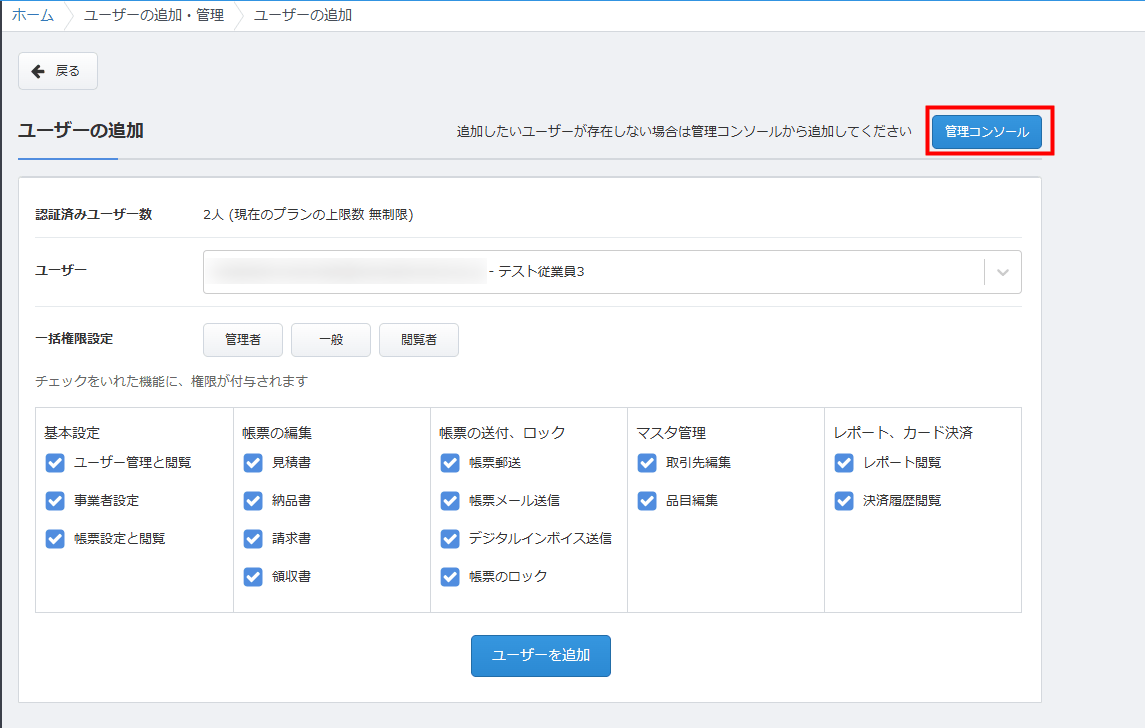Toggle レポート閲覧 checkbox
The height and width of the screenshot is (728, 1145).
pyautogui.click(x=844, y=463)
